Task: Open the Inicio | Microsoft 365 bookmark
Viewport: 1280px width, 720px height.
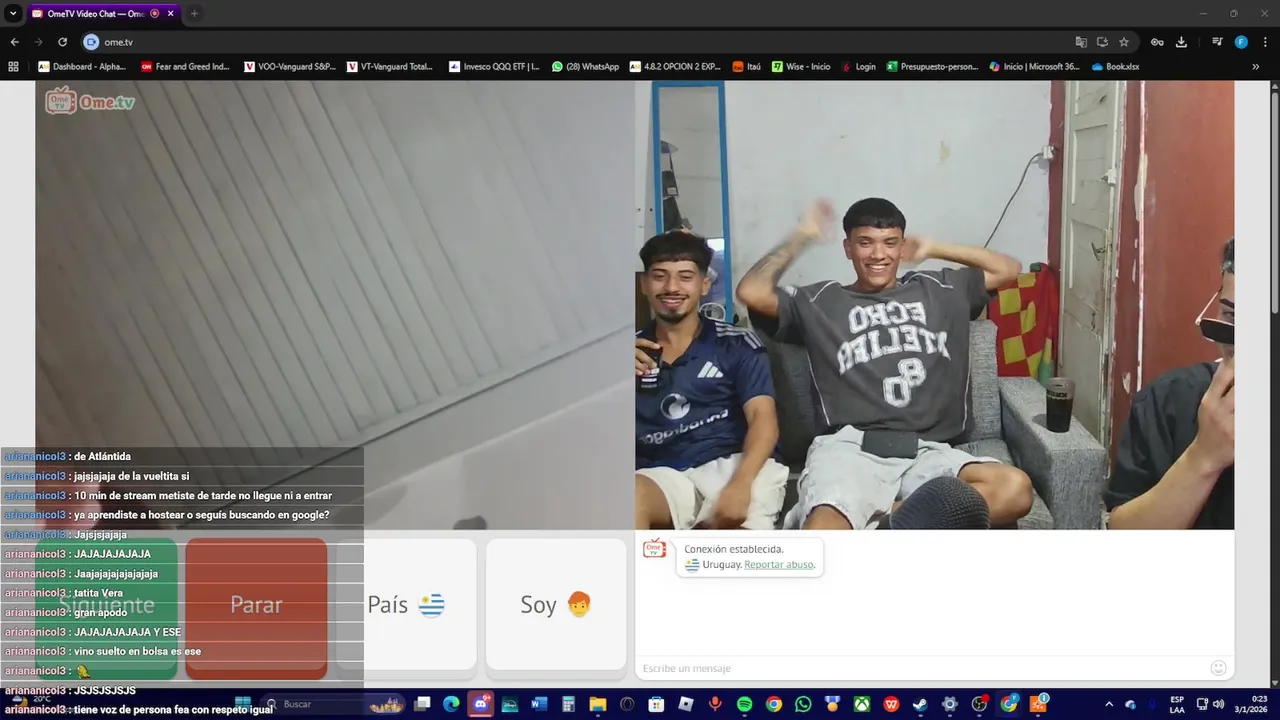Action: pos(1034,67)
